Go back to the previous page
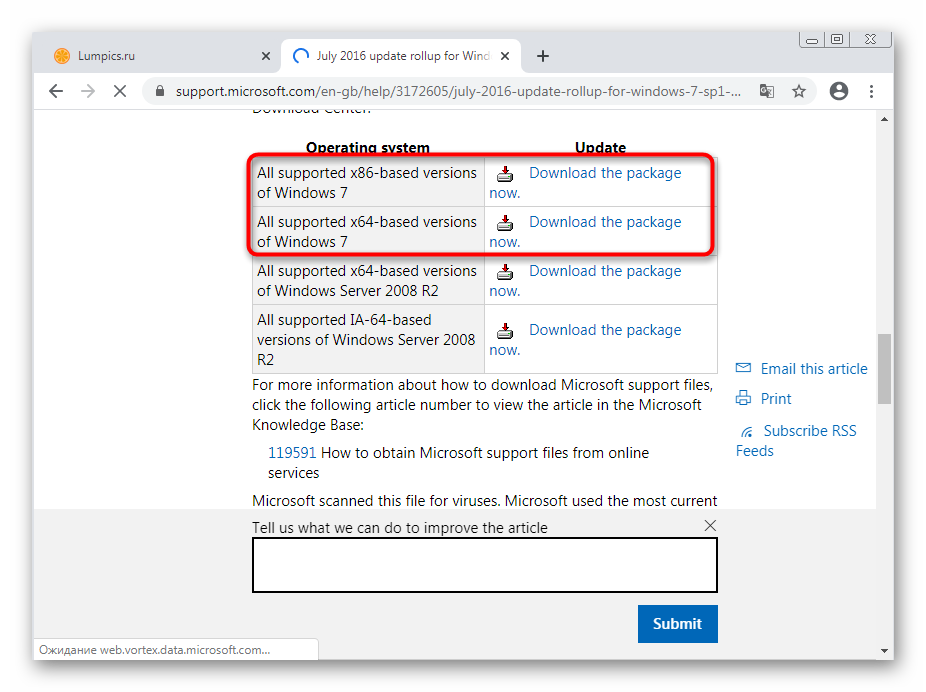 [x=56, y=91]
